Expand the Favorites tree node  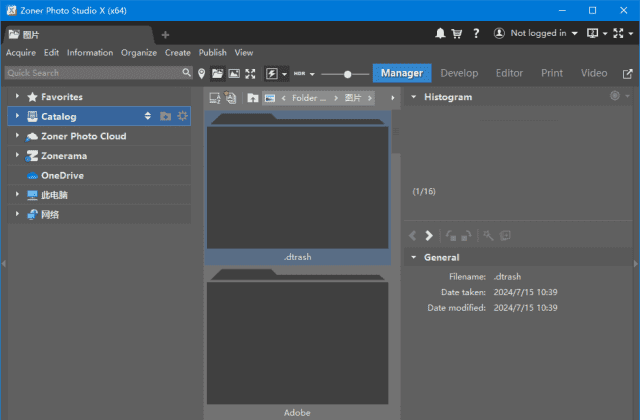coord(17,96)
